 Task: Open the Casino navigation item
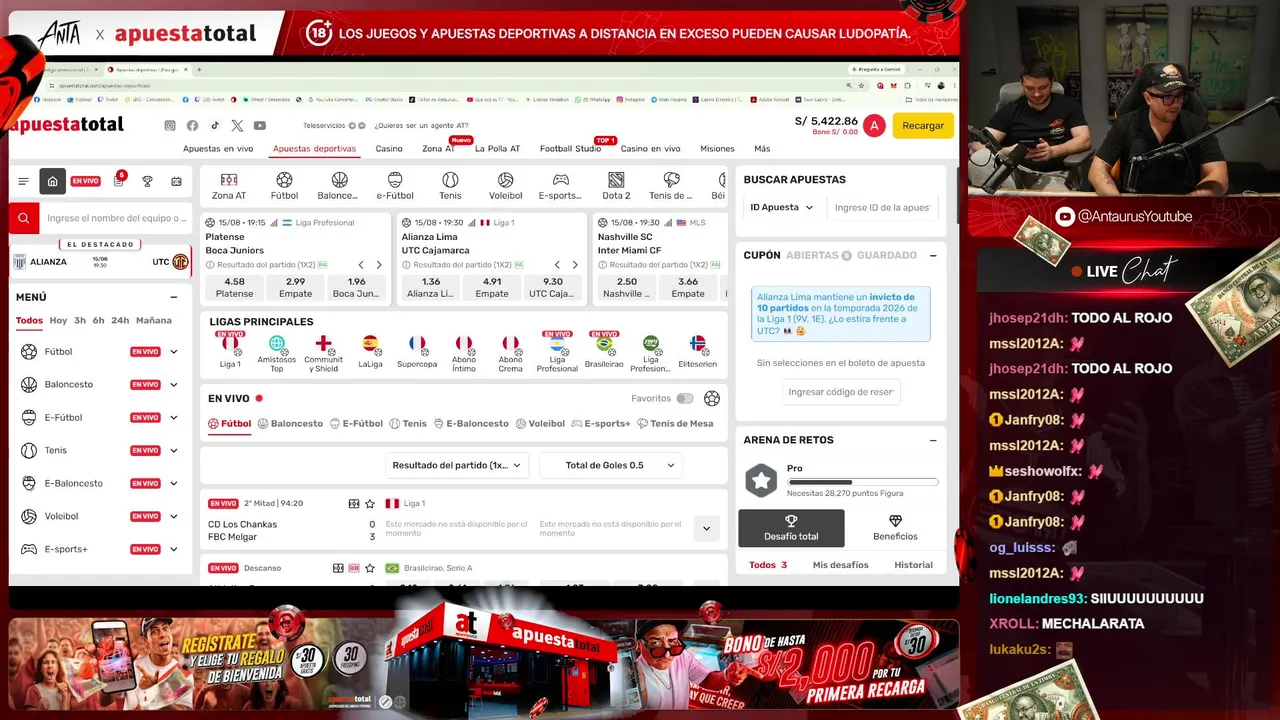389,149
